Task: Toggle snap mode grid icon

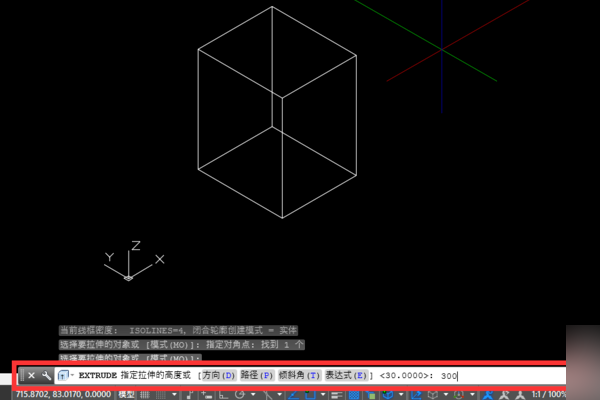Action: [x=161, y=395]
